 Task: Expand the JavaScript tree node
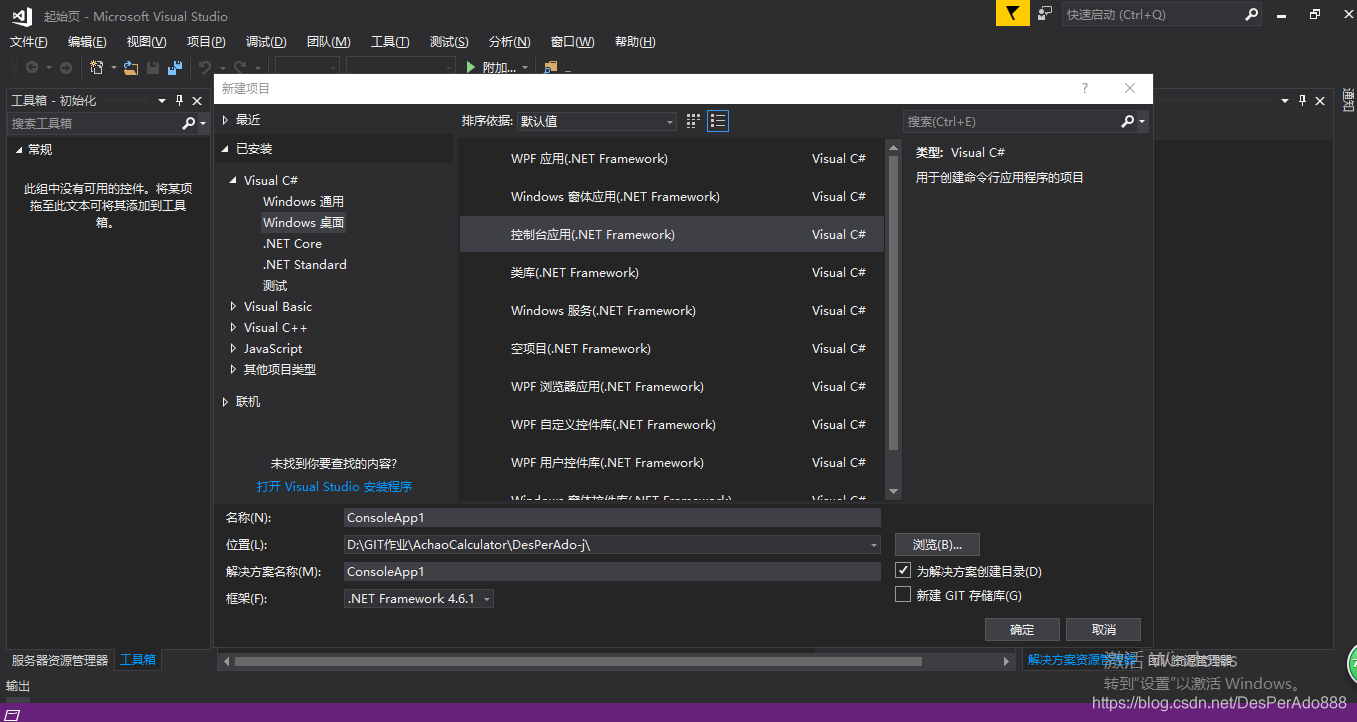(x=233, y=349)
